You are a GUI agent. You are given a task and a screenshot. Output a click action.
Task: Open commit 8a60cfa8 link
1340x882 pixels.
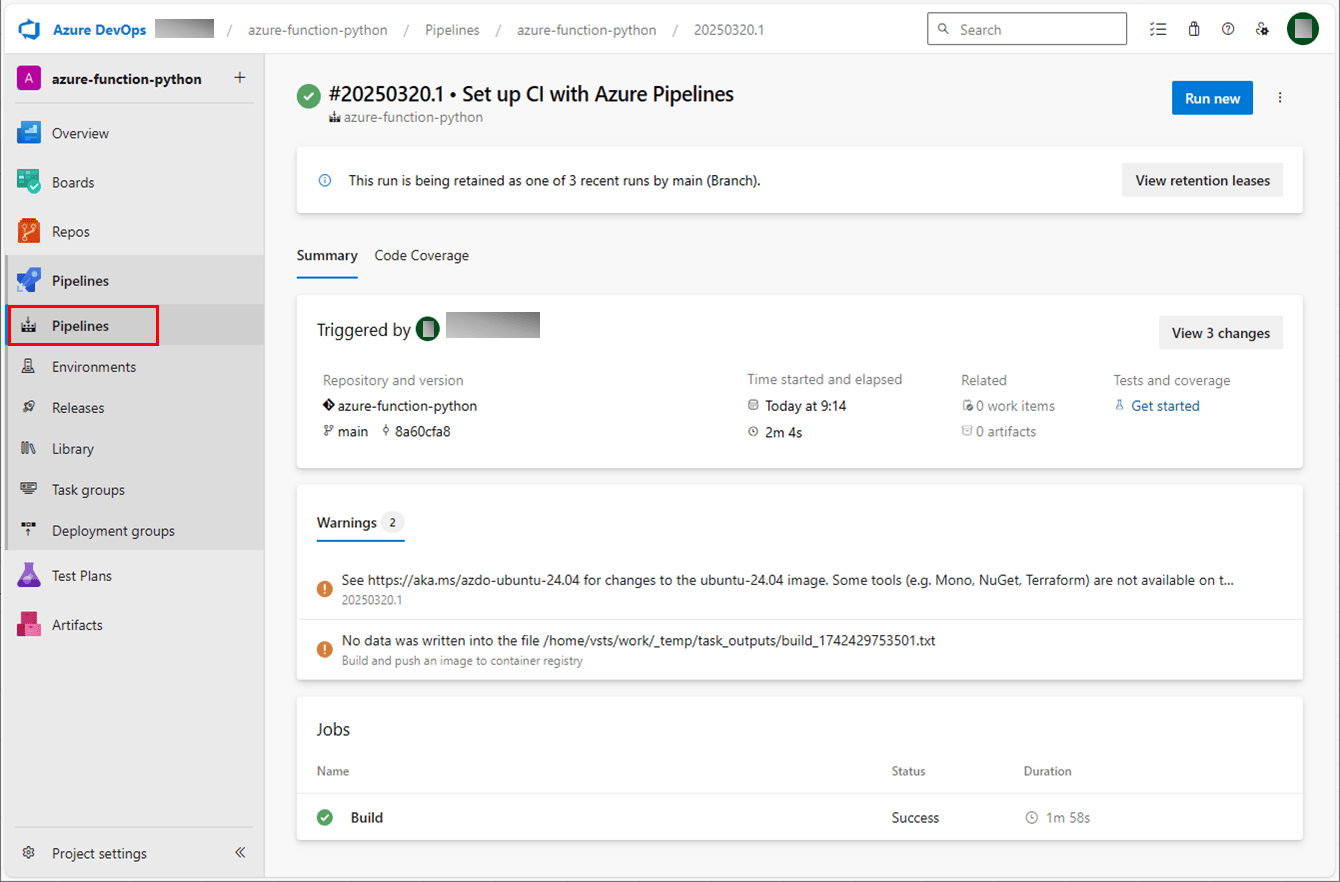click(422, 432)
